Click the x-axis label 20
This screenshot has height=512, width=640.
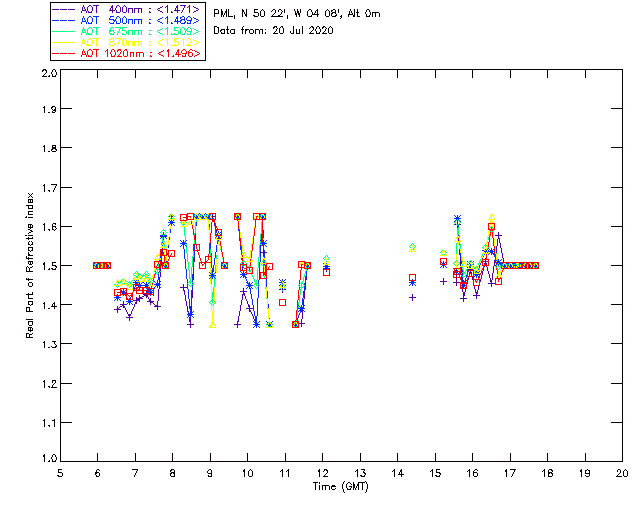click(x=622, y=473)
